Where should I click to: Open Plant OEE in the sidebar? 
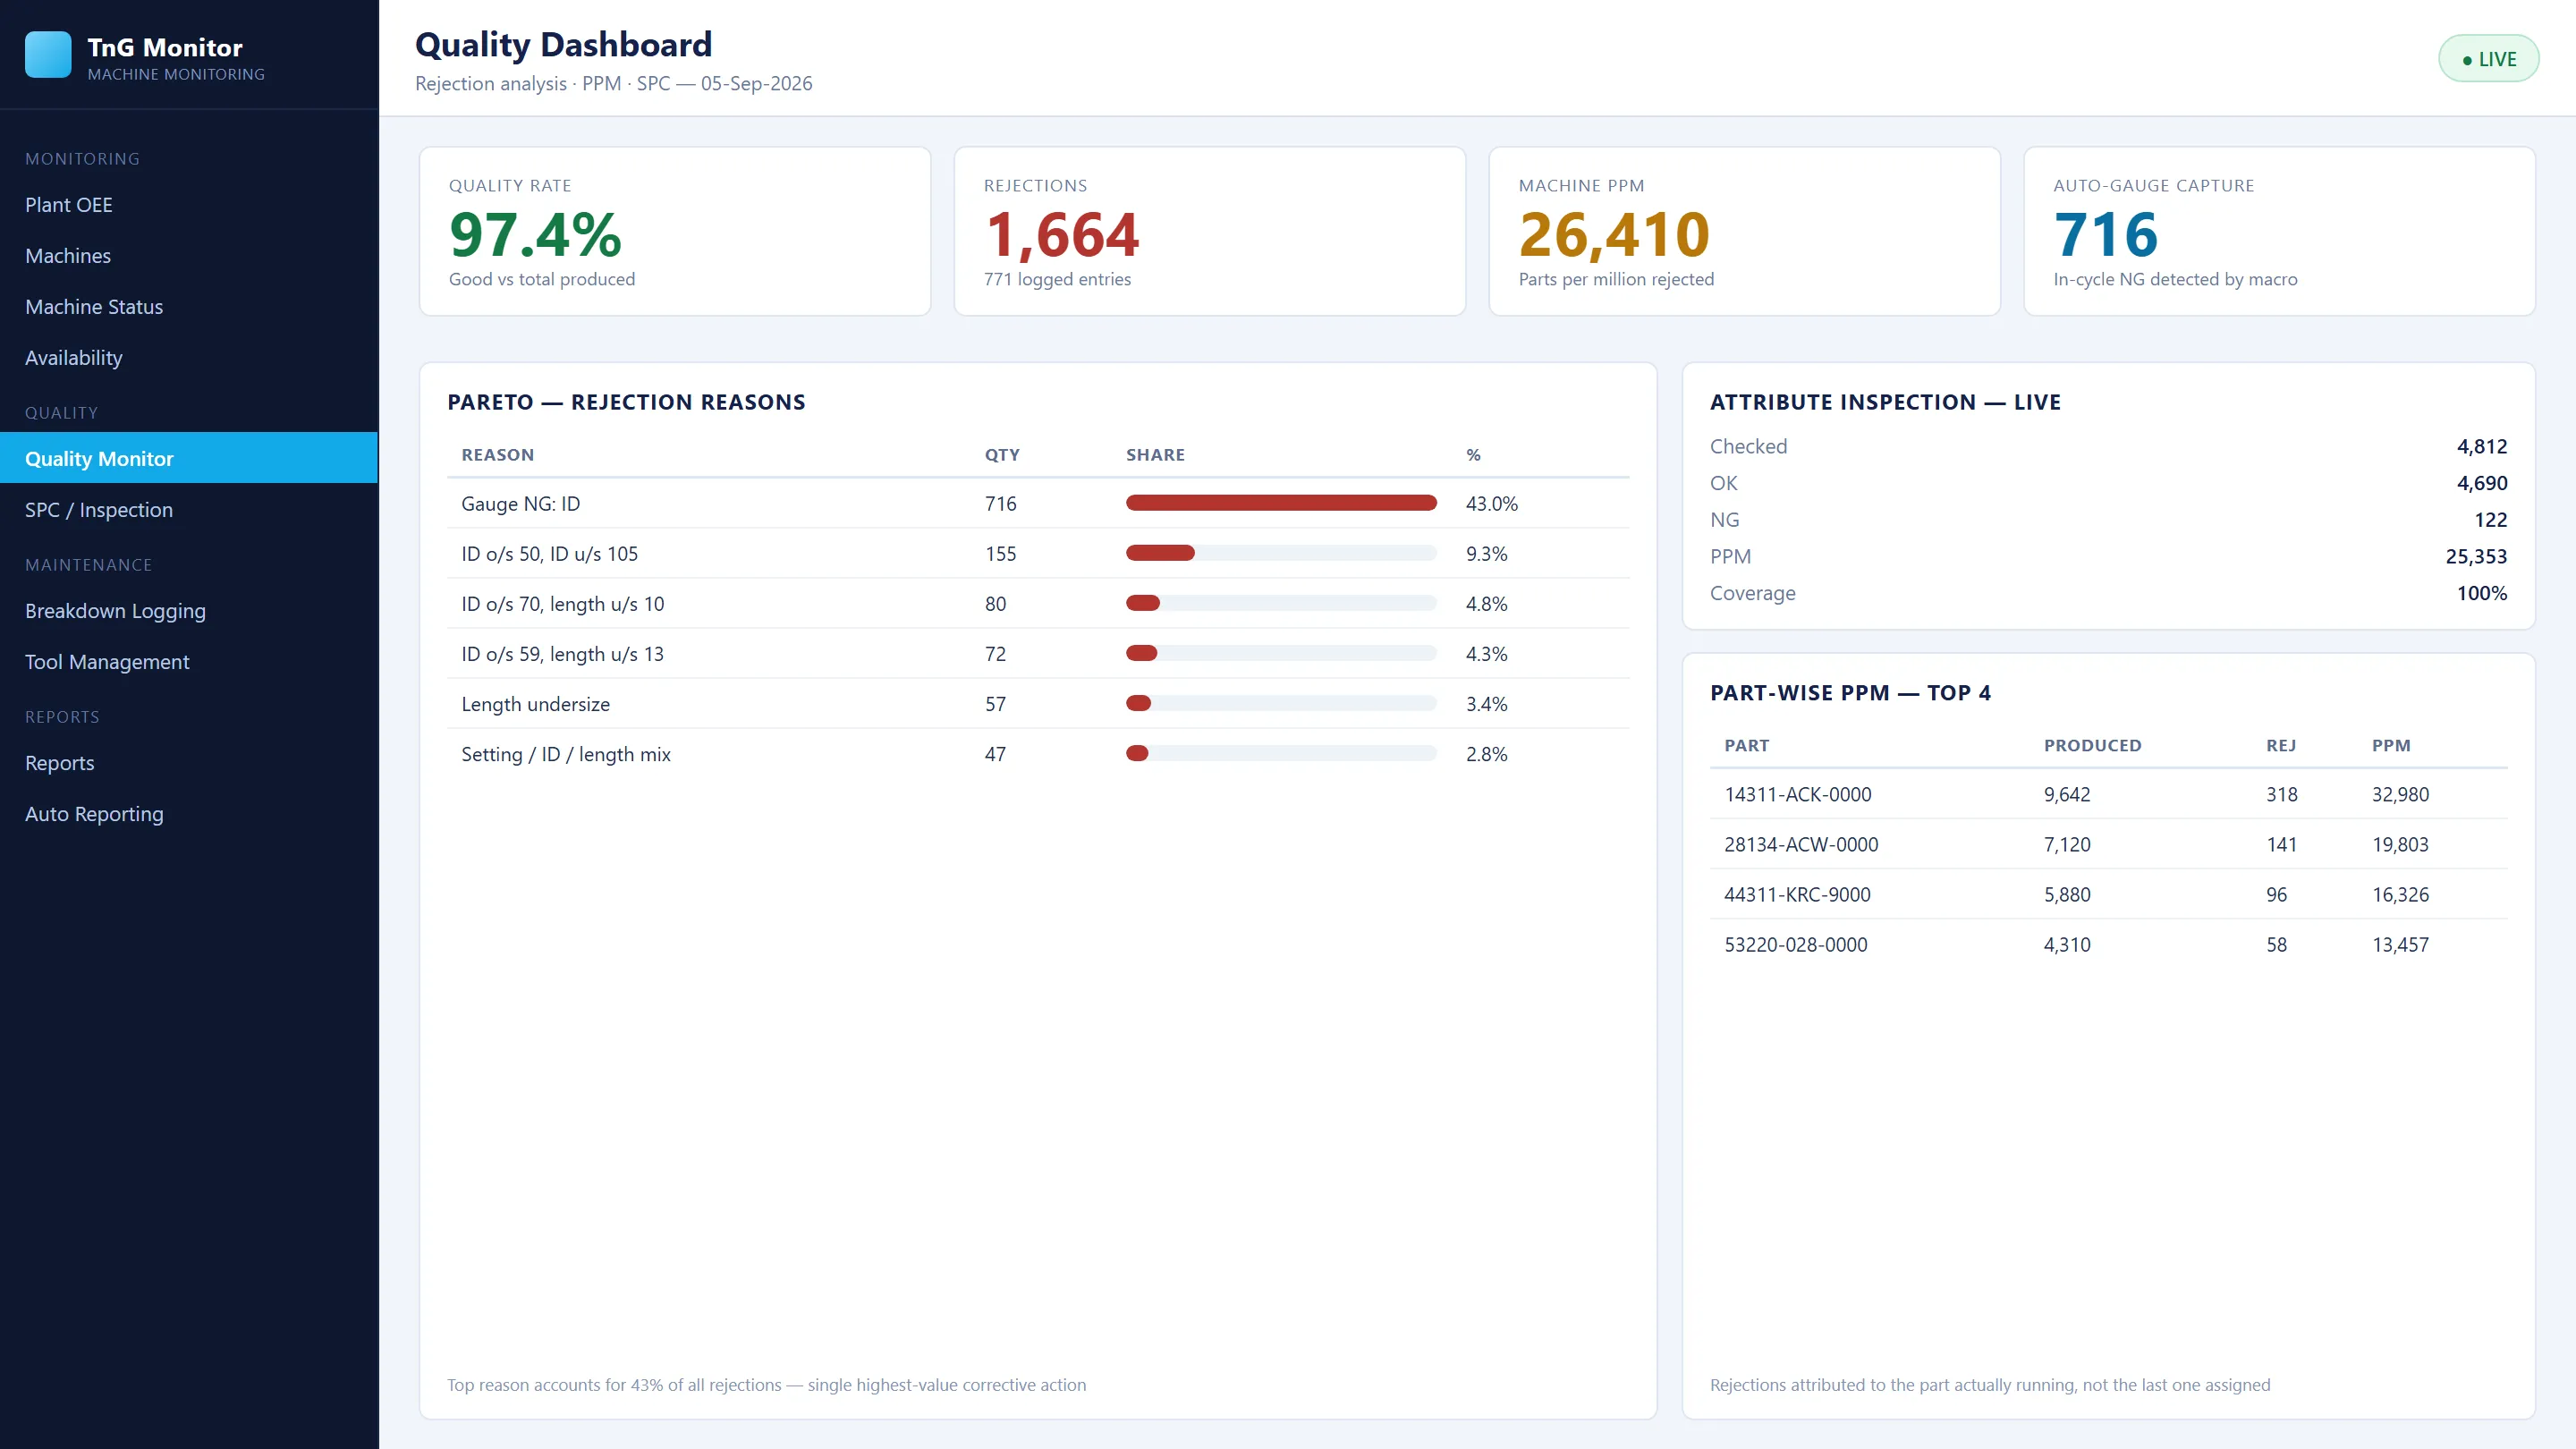189,205
